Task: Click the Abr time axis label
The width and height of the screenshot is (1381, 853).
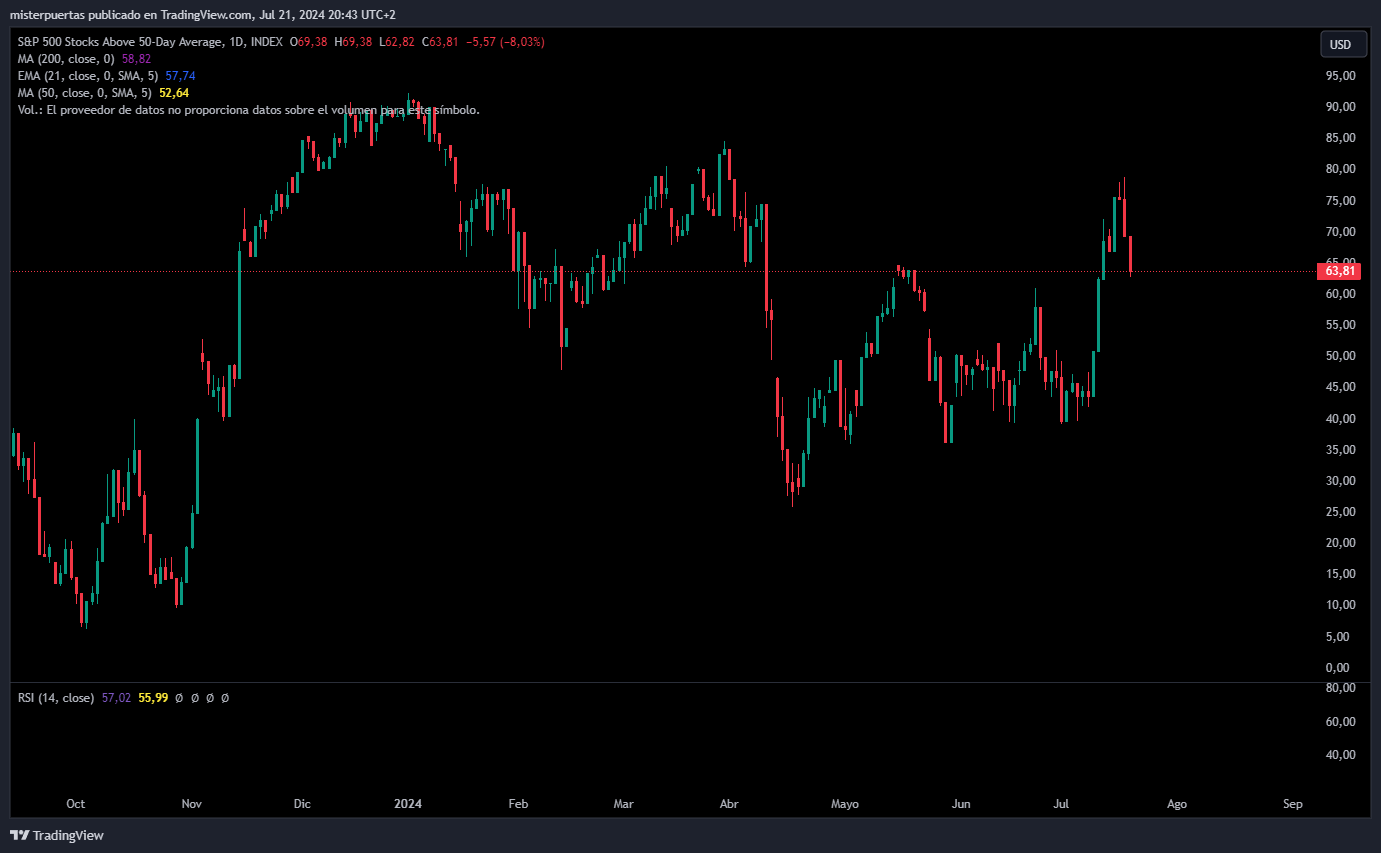Action: pyautogui.click(x=730, y=804)
